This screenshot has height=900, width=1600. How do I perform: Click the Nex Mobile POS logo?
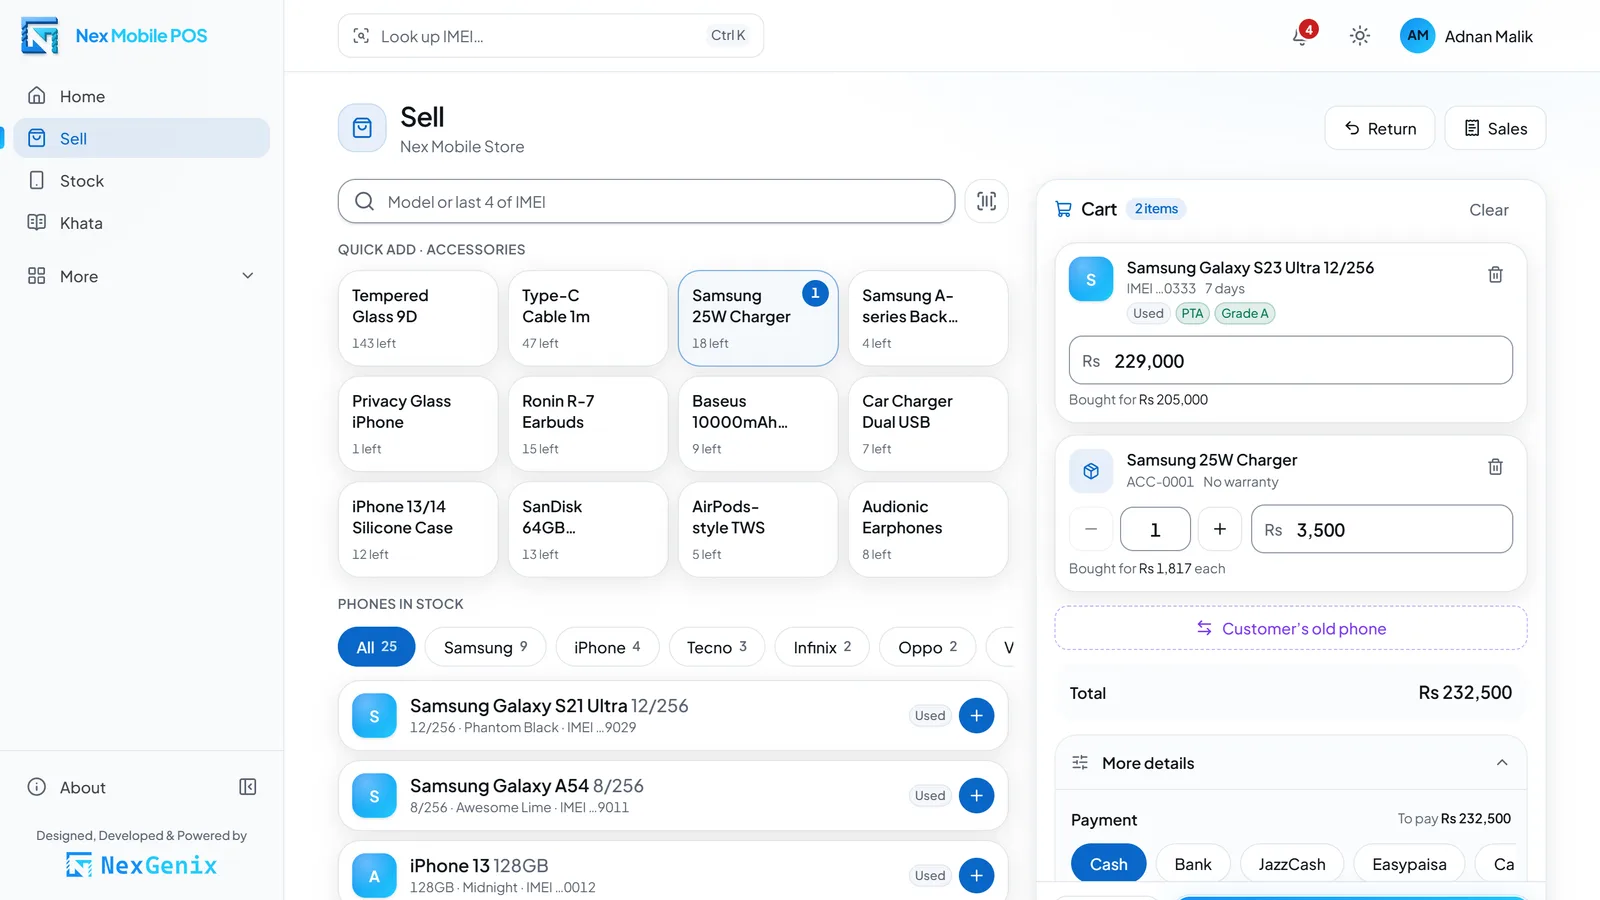point(114,36)
